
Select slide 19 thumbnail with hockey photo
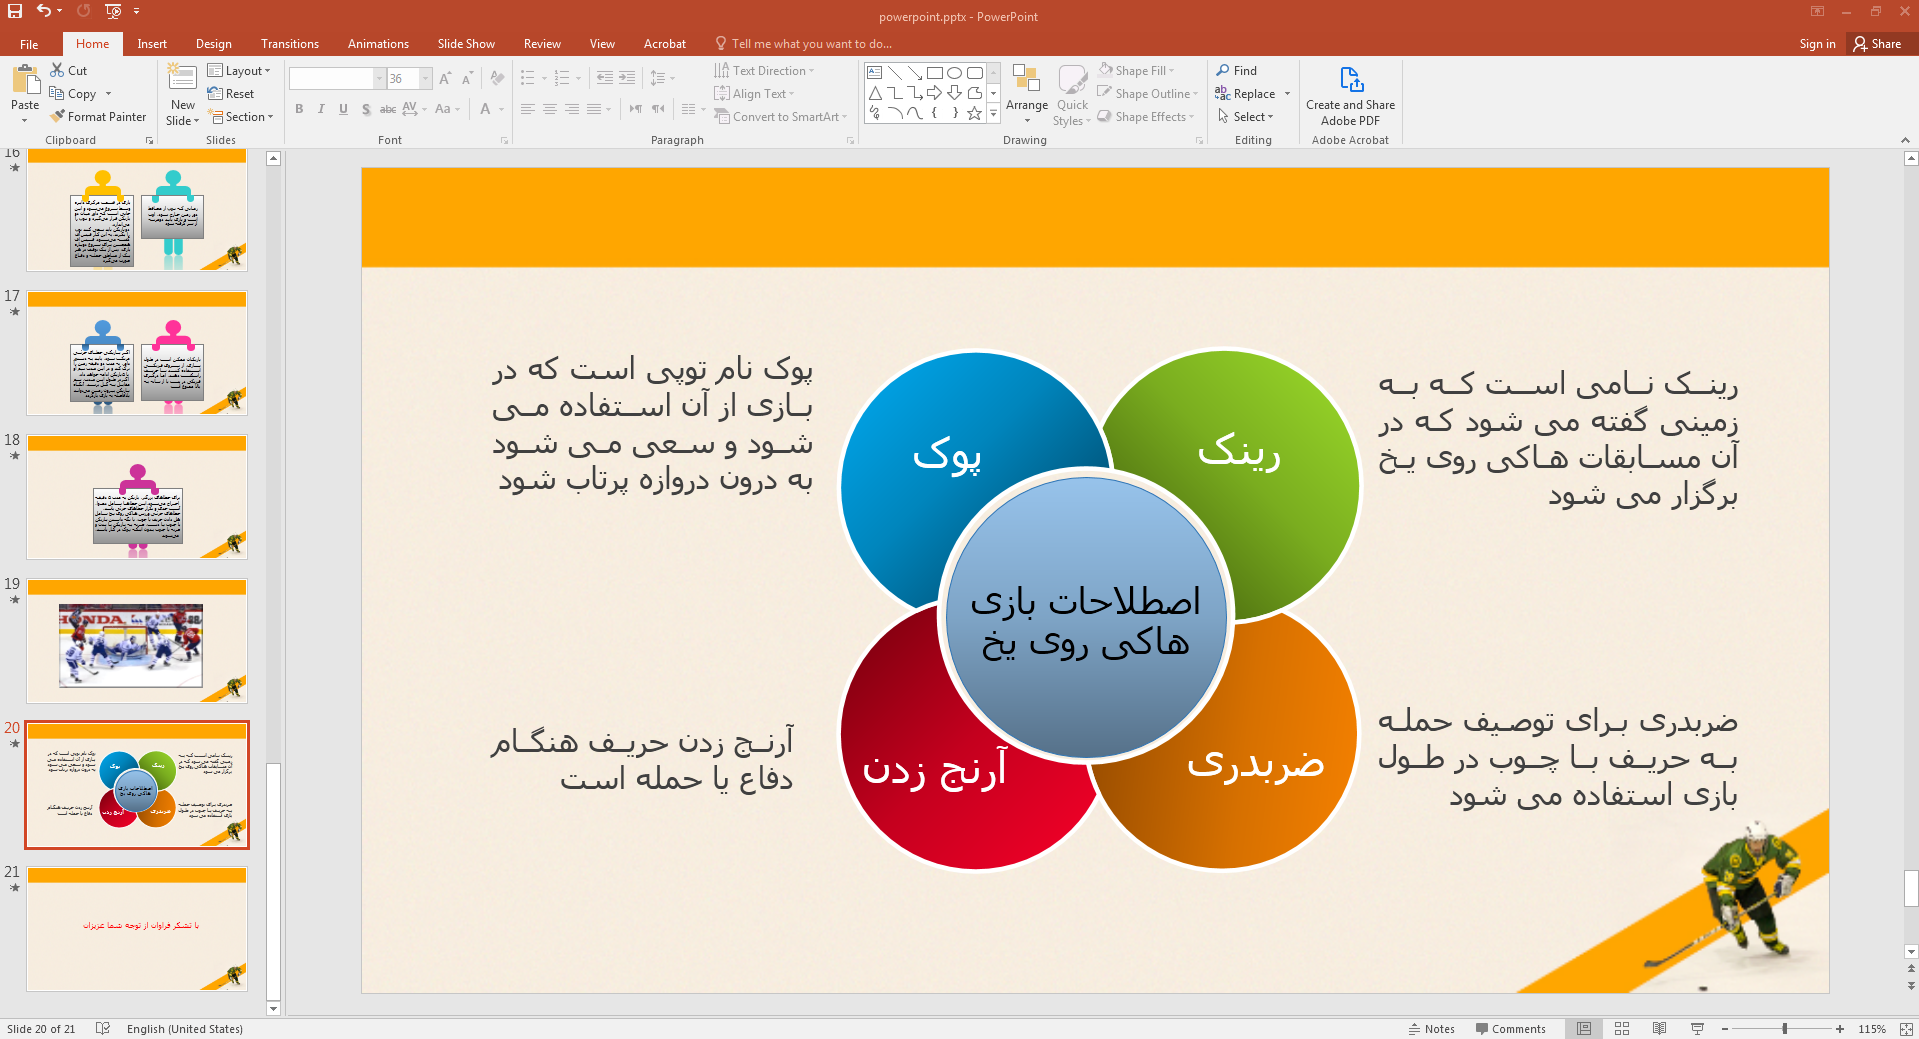point(137,641)
